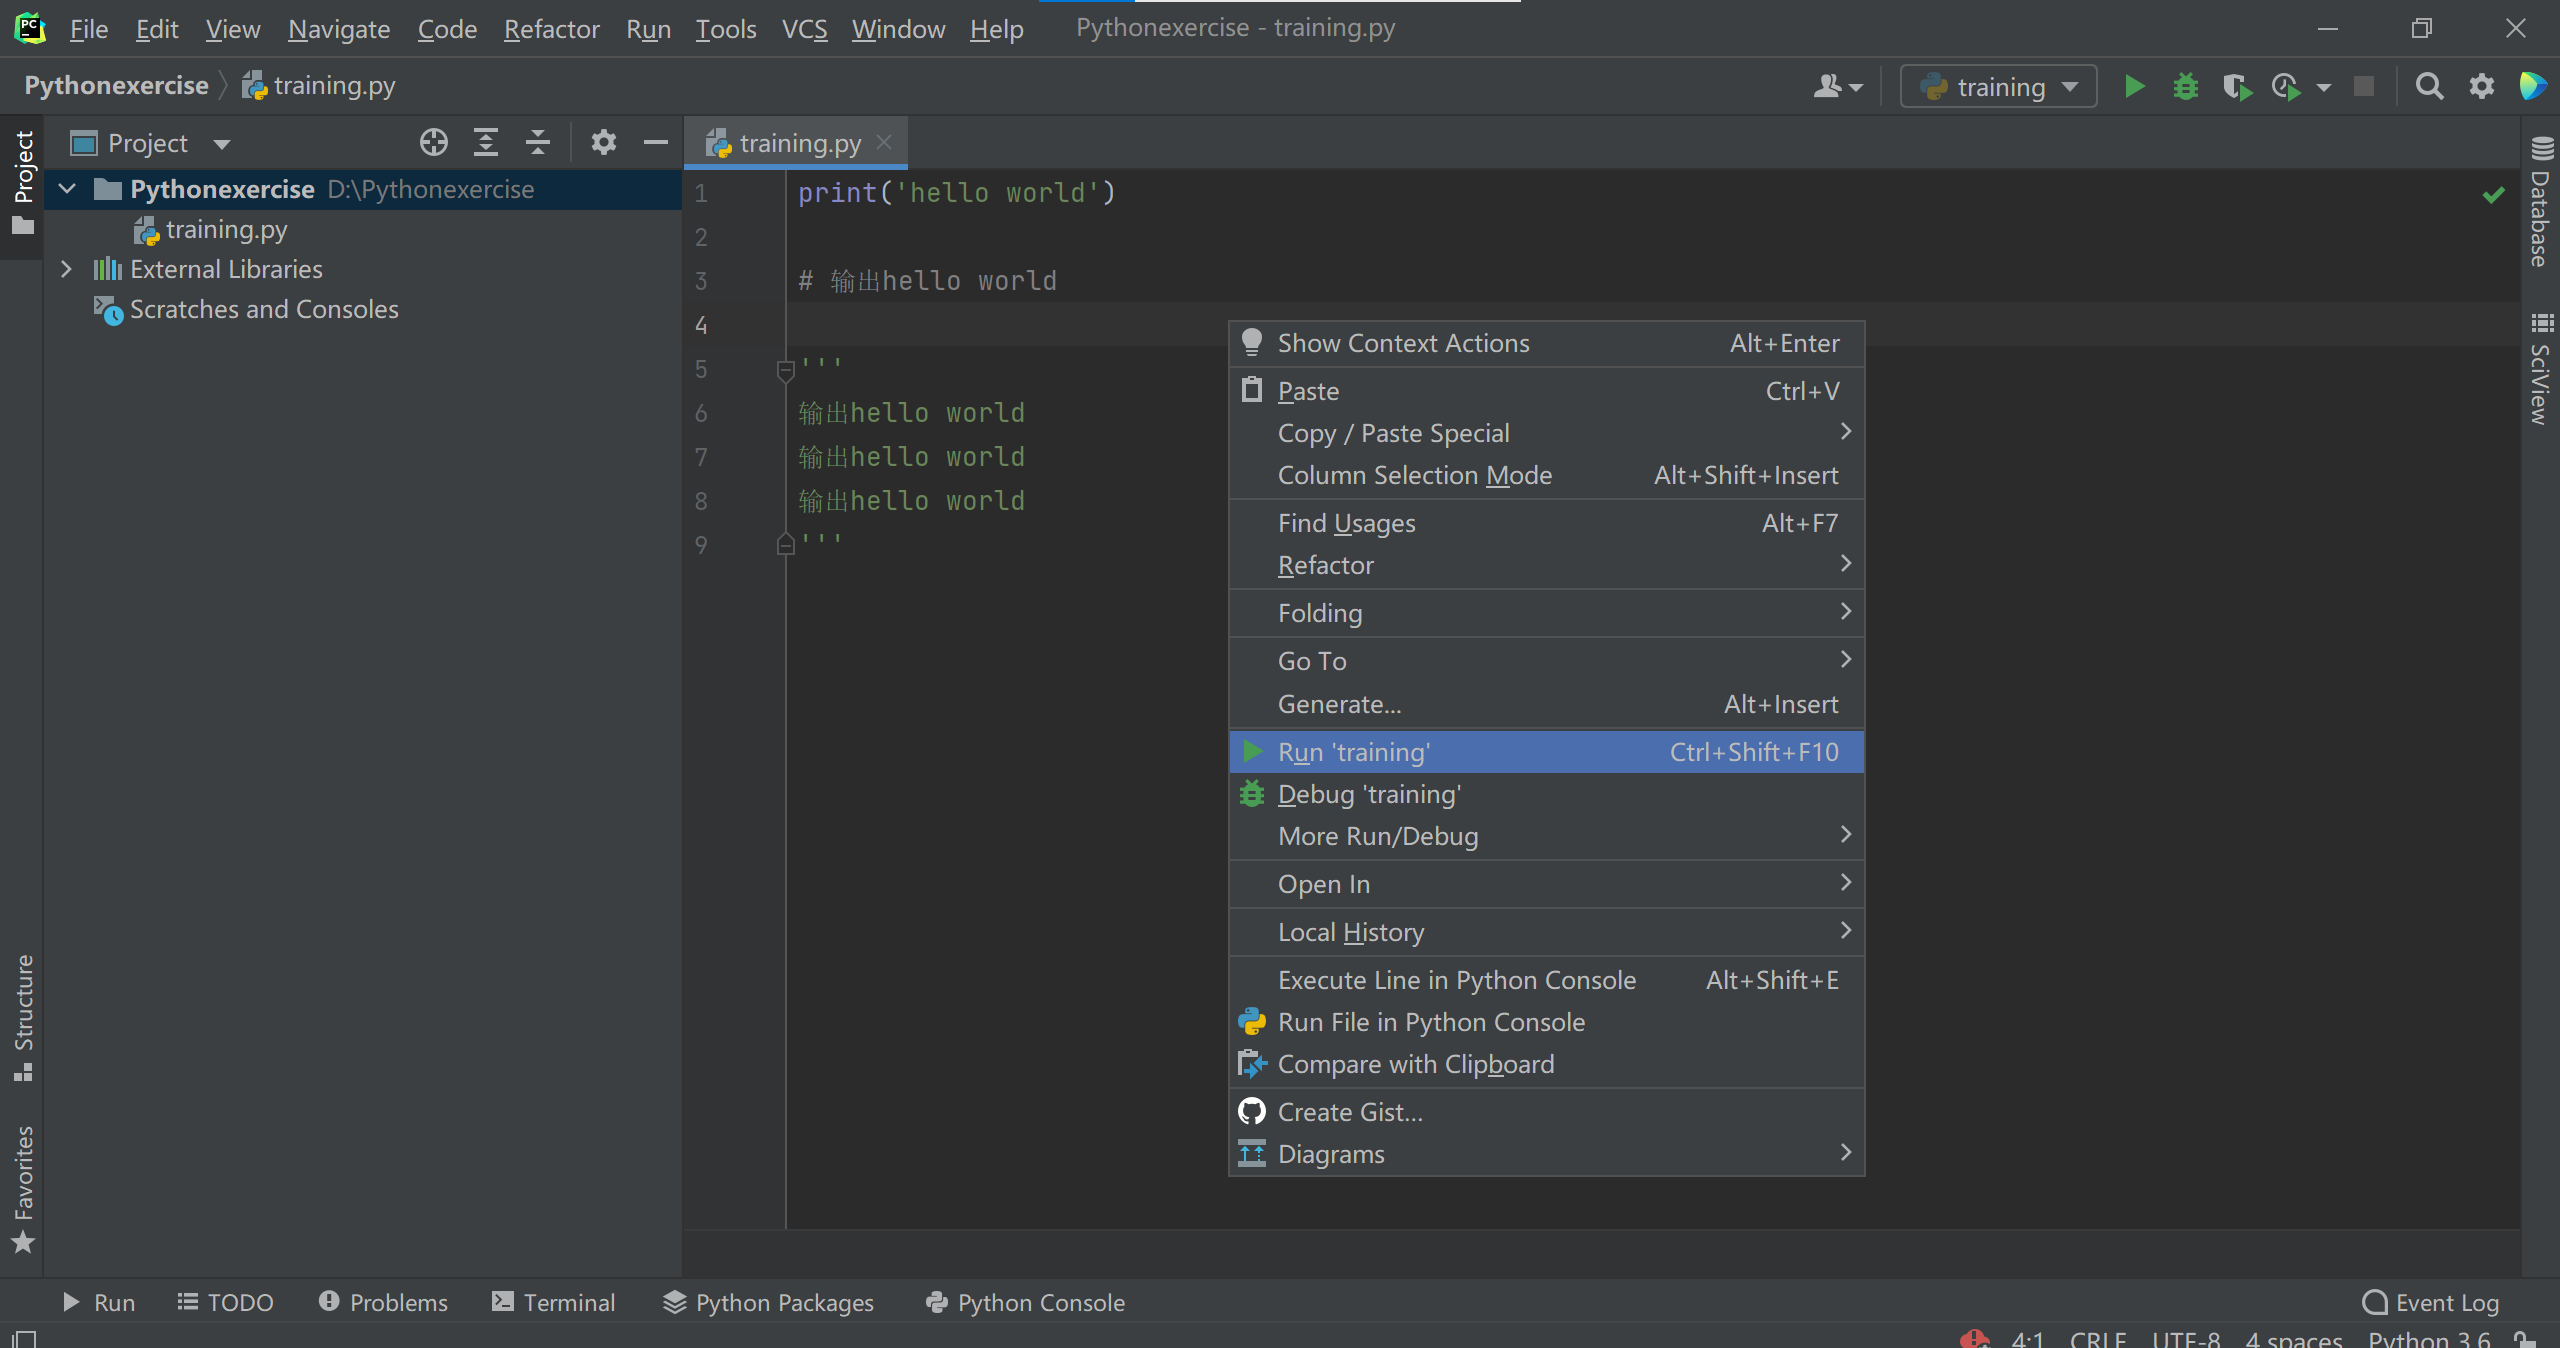Click the Debug bug icon in toolbar
2560x1348 pixels.
point(2185,87)
